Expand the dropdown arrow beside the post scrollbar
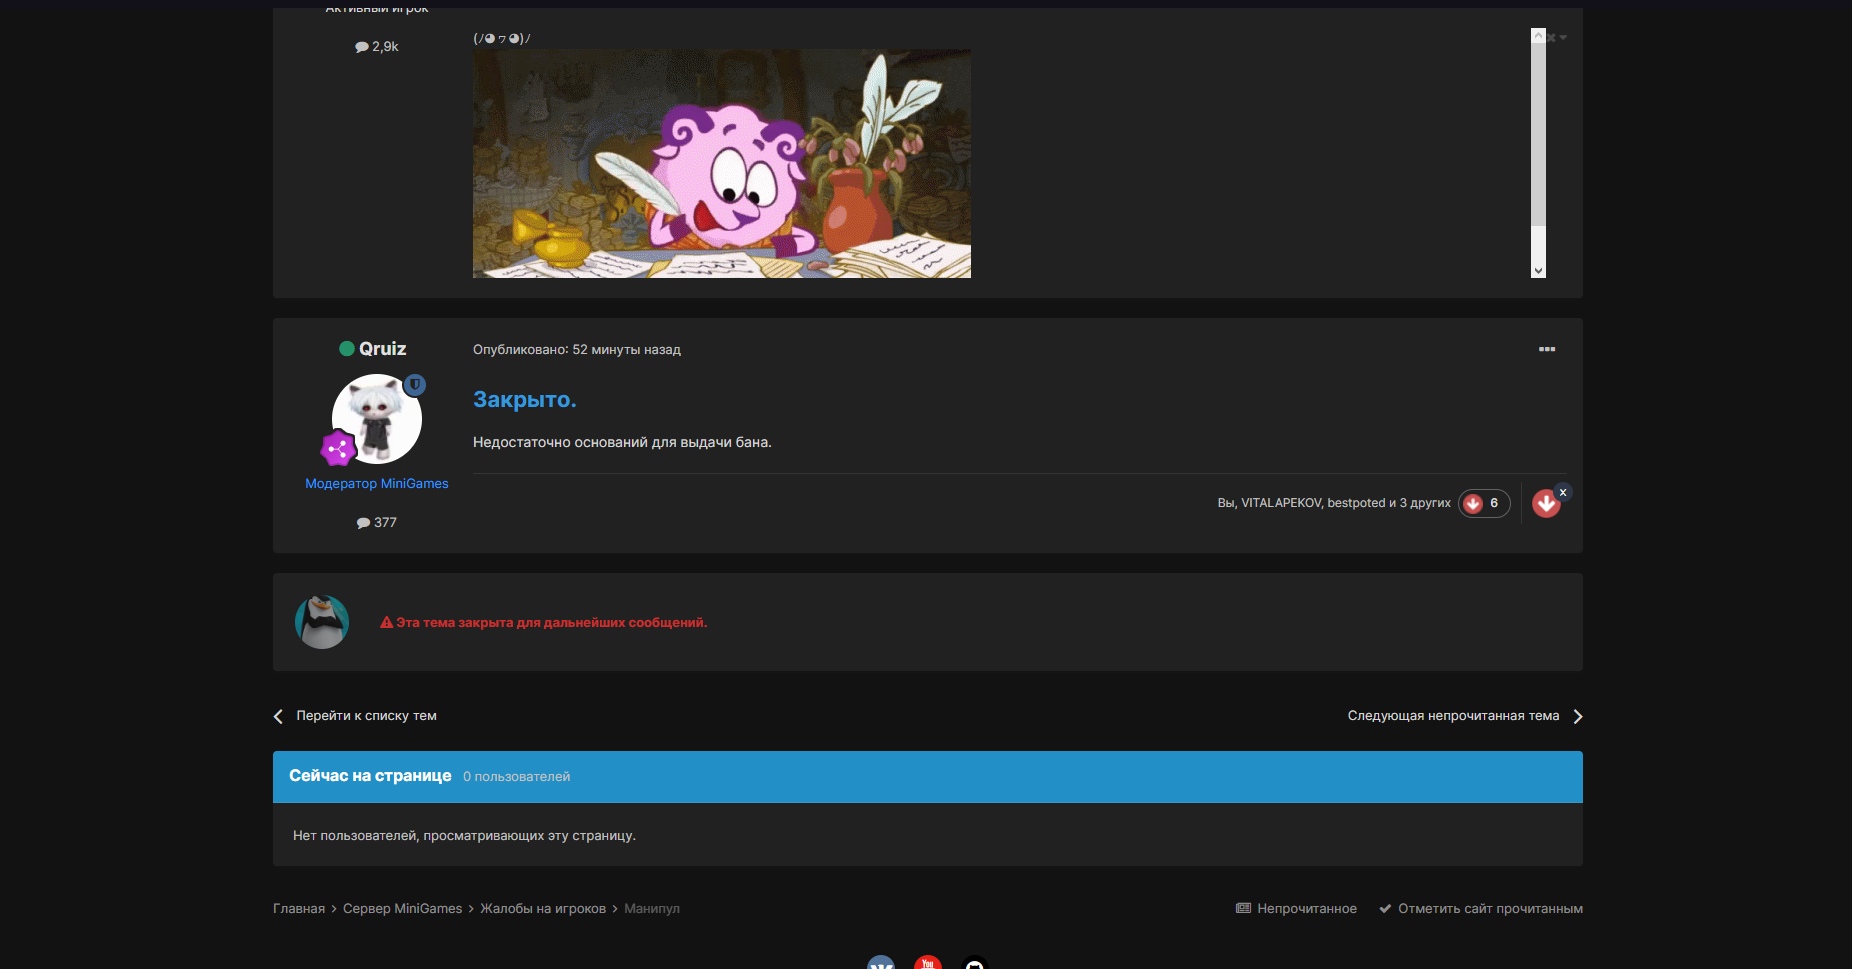Screen dimensions: 1852x969 (x=1563, y=38)
